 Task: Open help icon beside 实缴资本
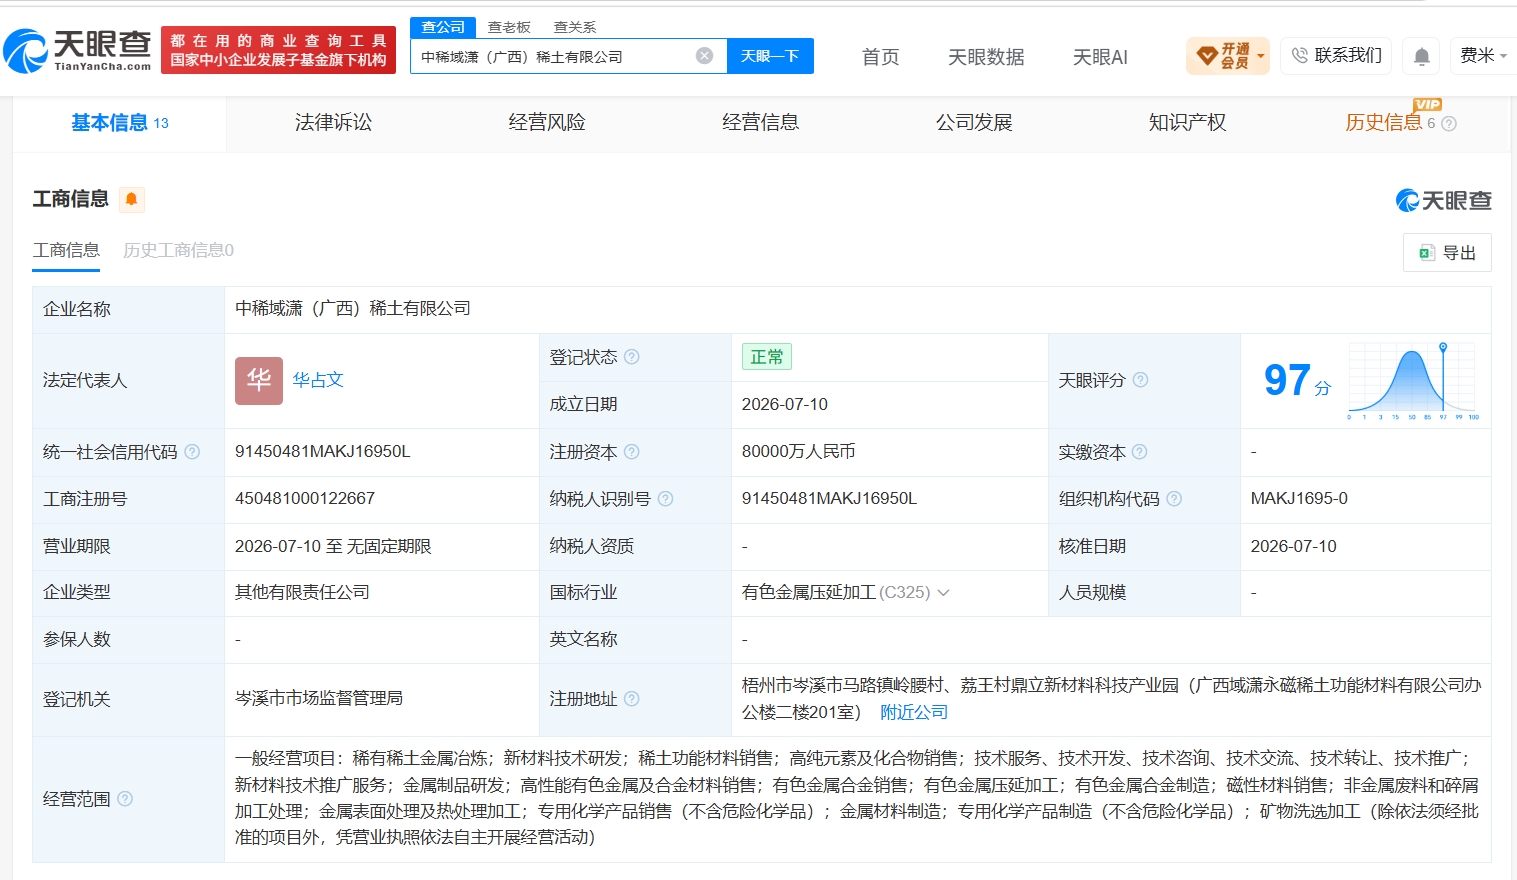pyautogui.click(x=1139, y=452)
